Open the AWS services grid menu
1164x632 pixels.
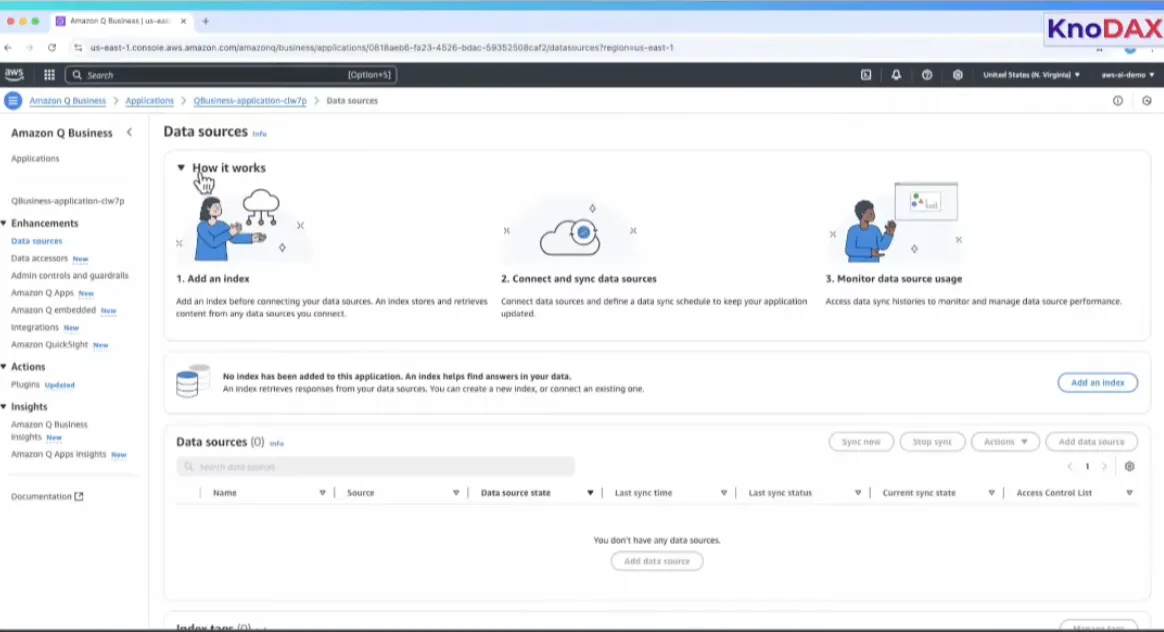click(49, 75)
